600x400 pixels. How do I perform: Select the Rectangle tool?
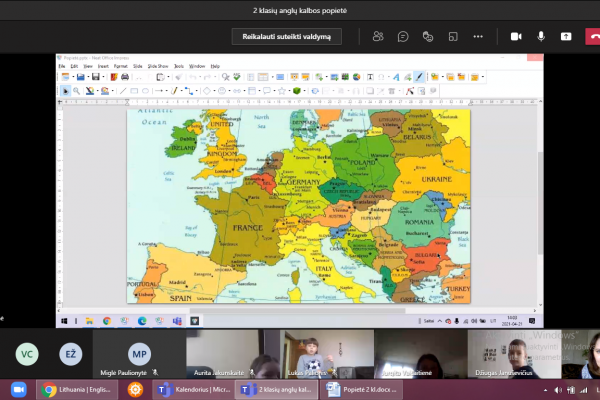(134, 91)
